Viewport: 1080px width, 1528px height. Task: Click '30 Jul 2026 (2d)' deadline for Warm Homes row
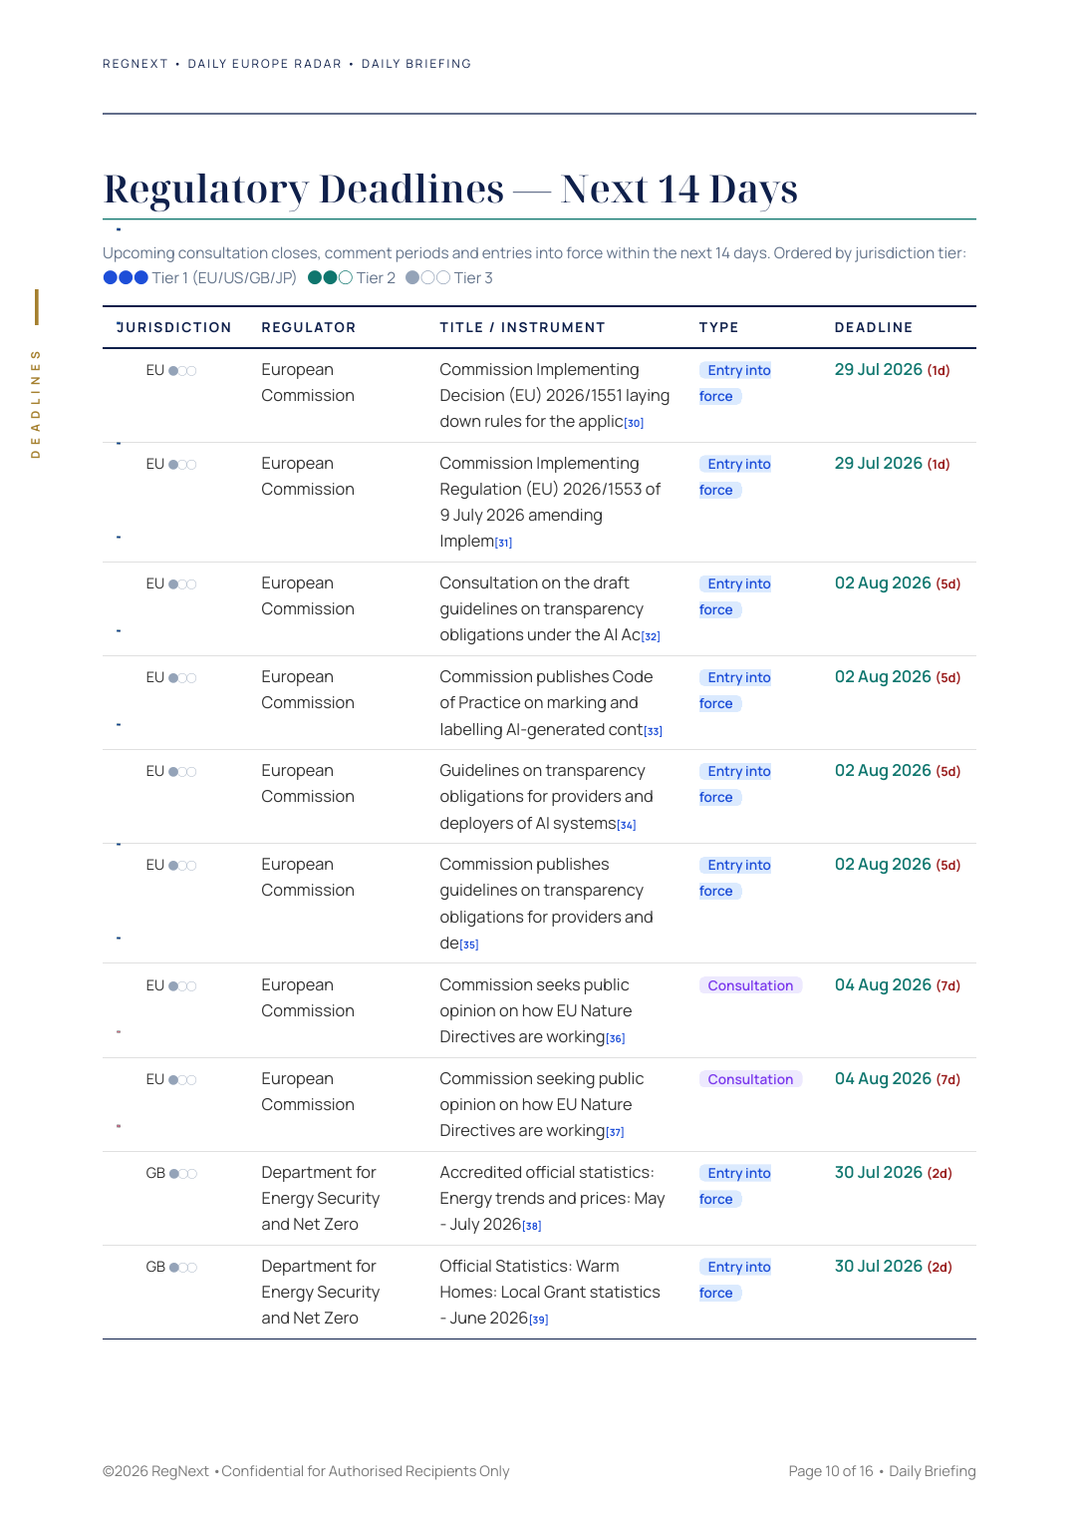coord(893,1266)
